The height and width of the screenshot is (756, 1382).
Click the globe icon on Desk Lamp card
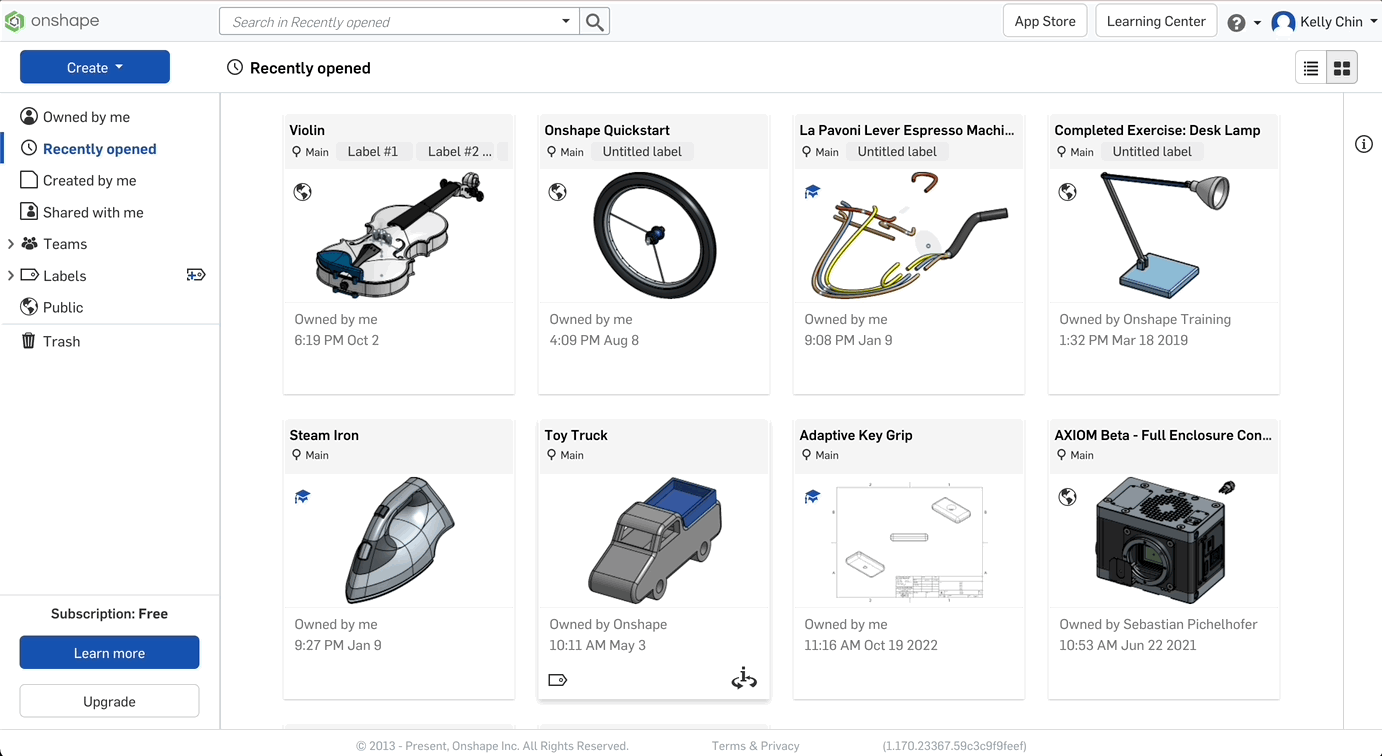[1068, 192]
